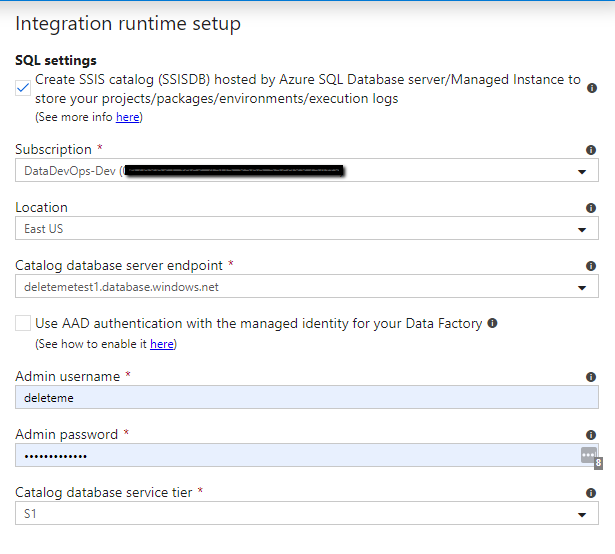Uncheck the Create SSIS catalog checkbox
615x554 pixels.
(x=23, y=88)
